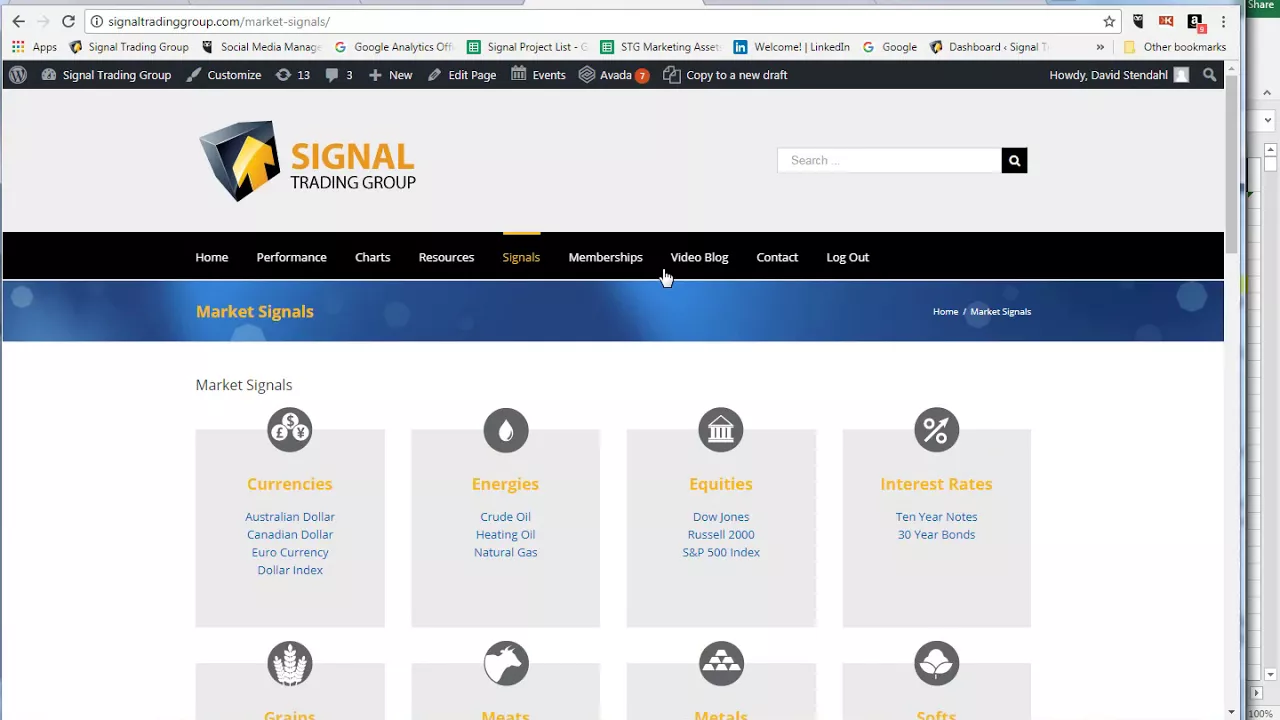This screenshot has width=1280, height=720.
Task: Select the Signals menu item
Action: click(x=521, y=257)
